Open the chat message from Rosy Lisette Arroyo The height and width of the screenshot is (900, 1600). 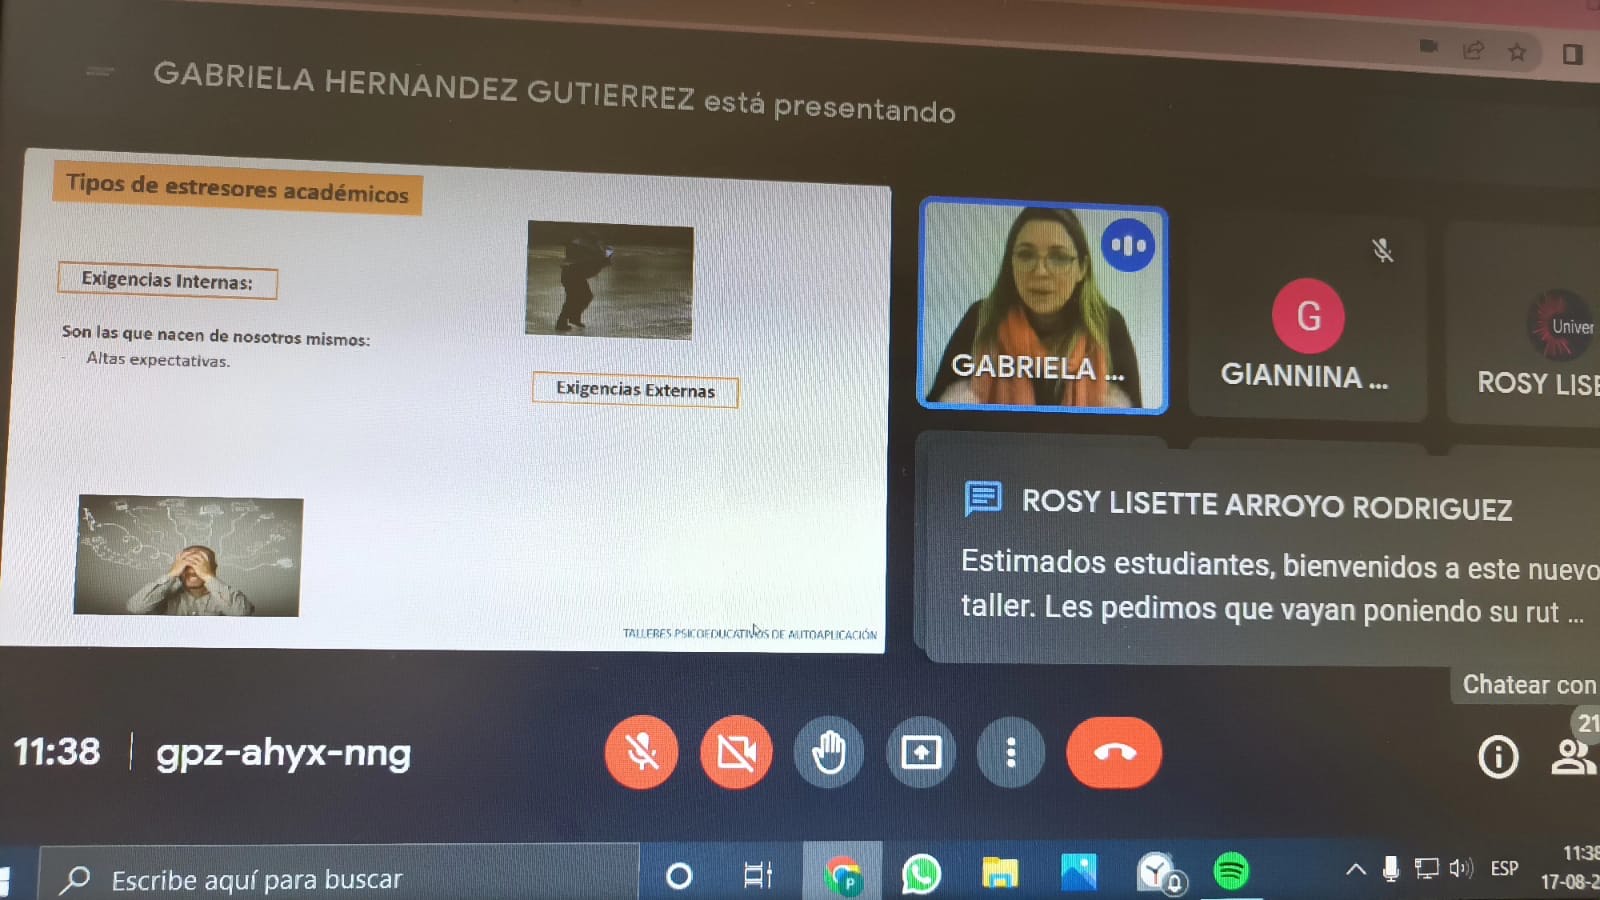[1261, 552]
